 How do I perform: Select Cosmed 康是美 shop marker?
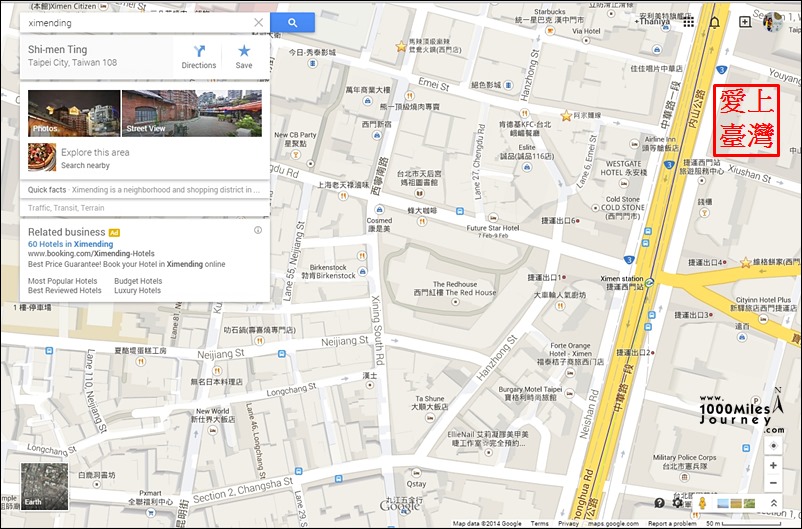(379, 209)
